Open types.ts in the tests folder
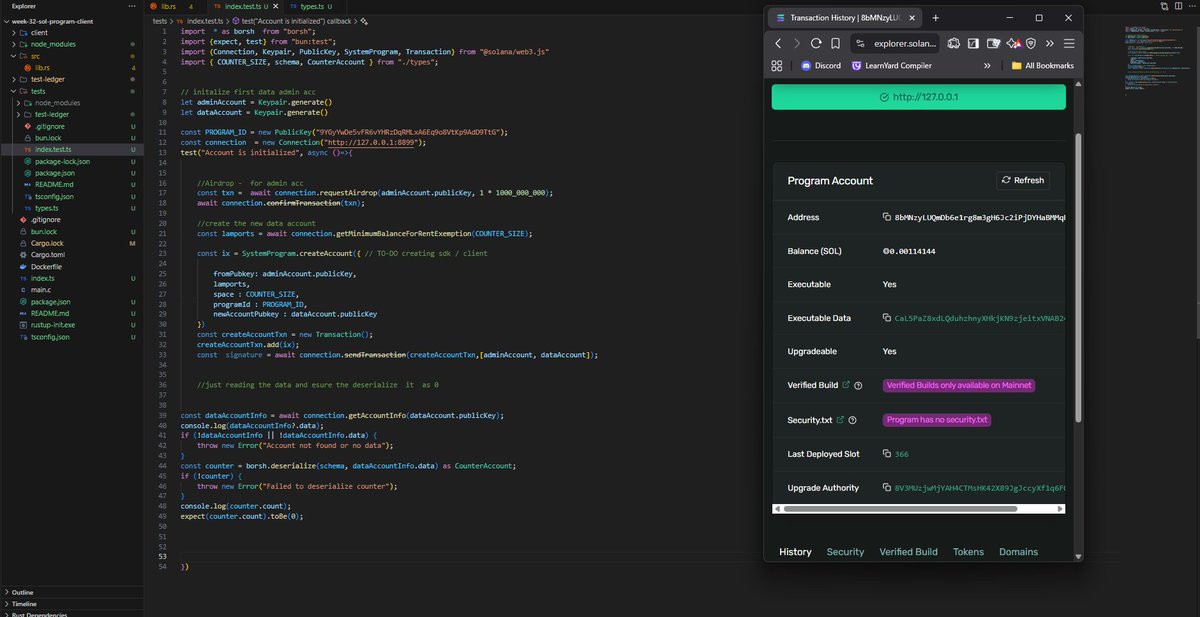The image size is (1200, 617). [x=46, y=208]
